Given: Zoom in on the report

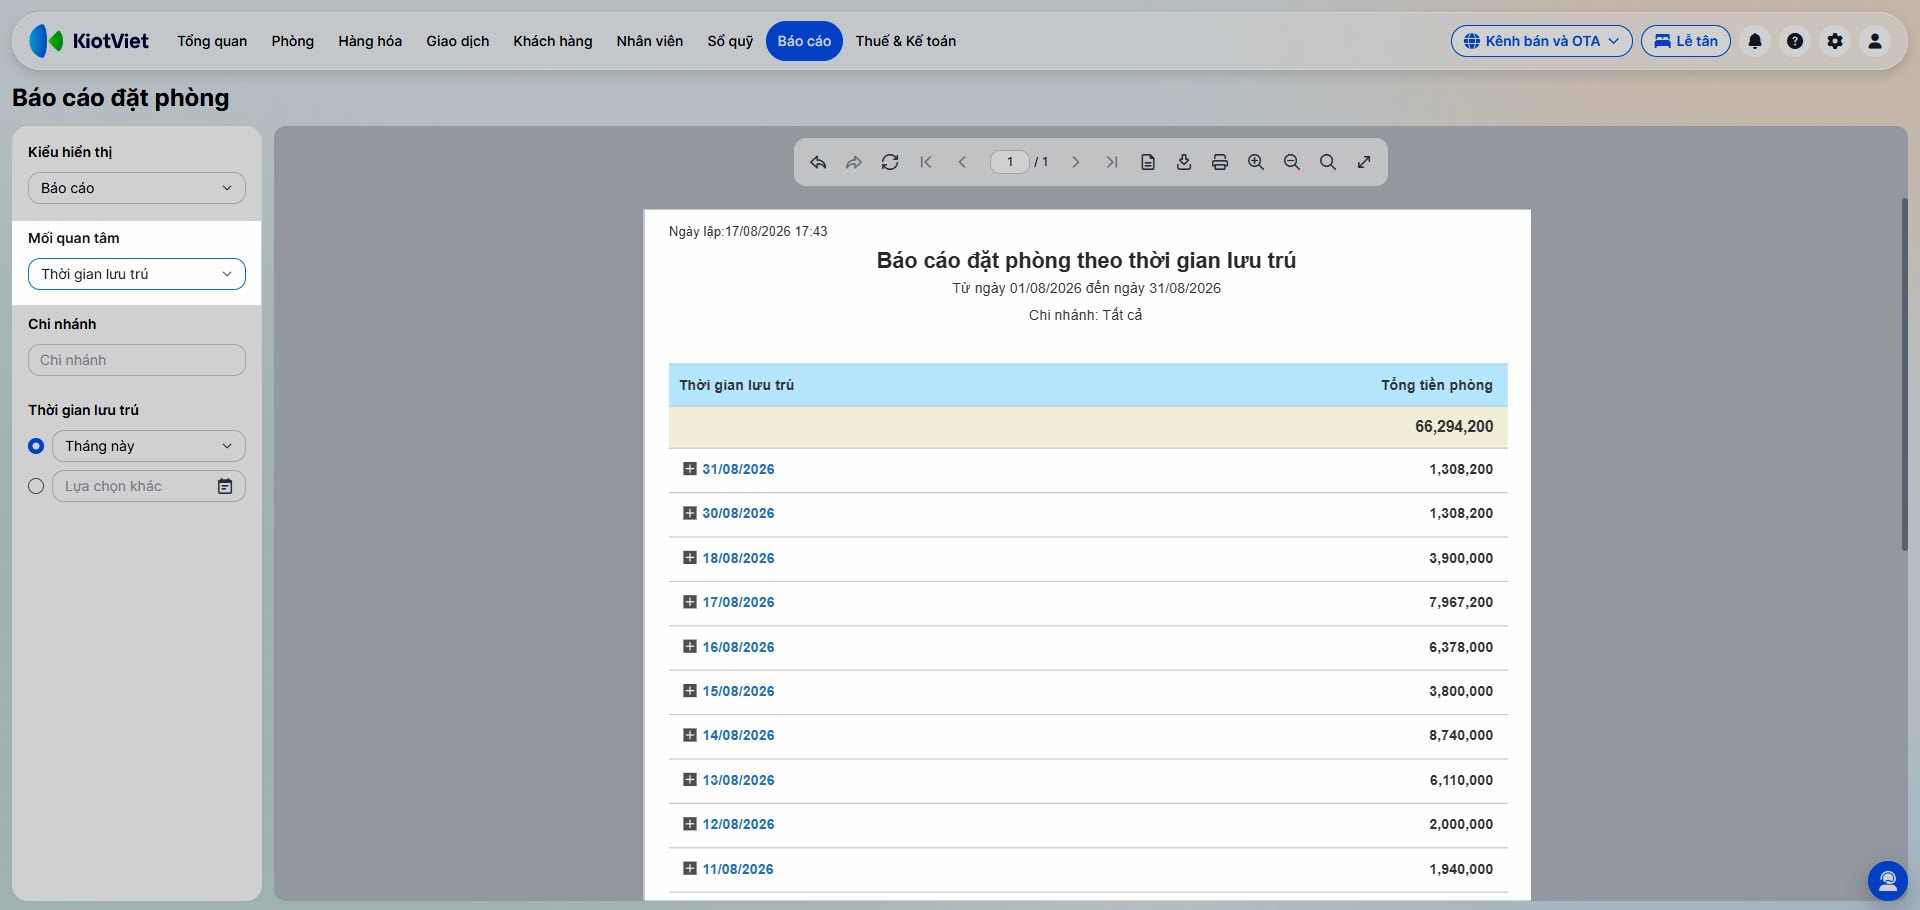Looking at the screenshot, I should coord(1256,162).
